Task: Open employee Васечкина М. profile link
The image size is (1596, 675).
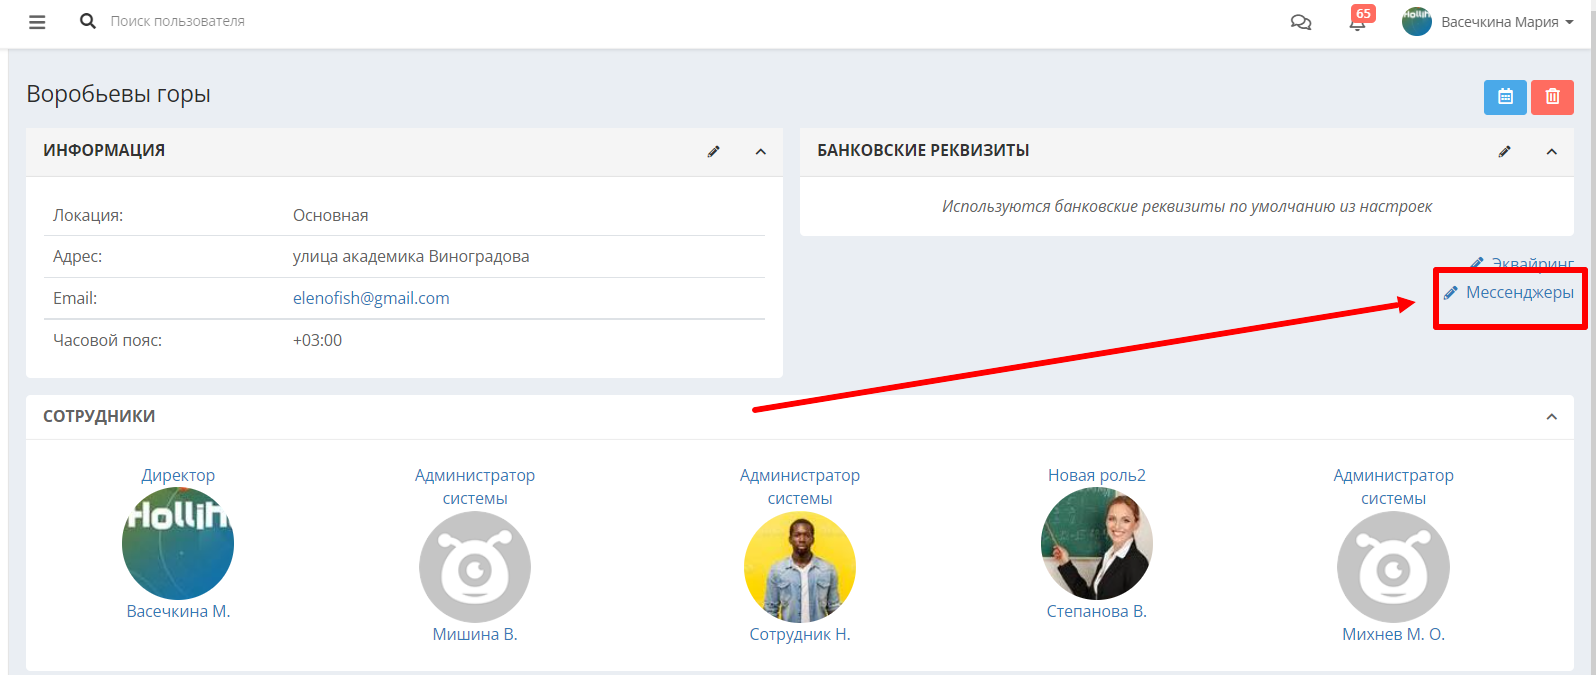Action: tap(178, 611)
